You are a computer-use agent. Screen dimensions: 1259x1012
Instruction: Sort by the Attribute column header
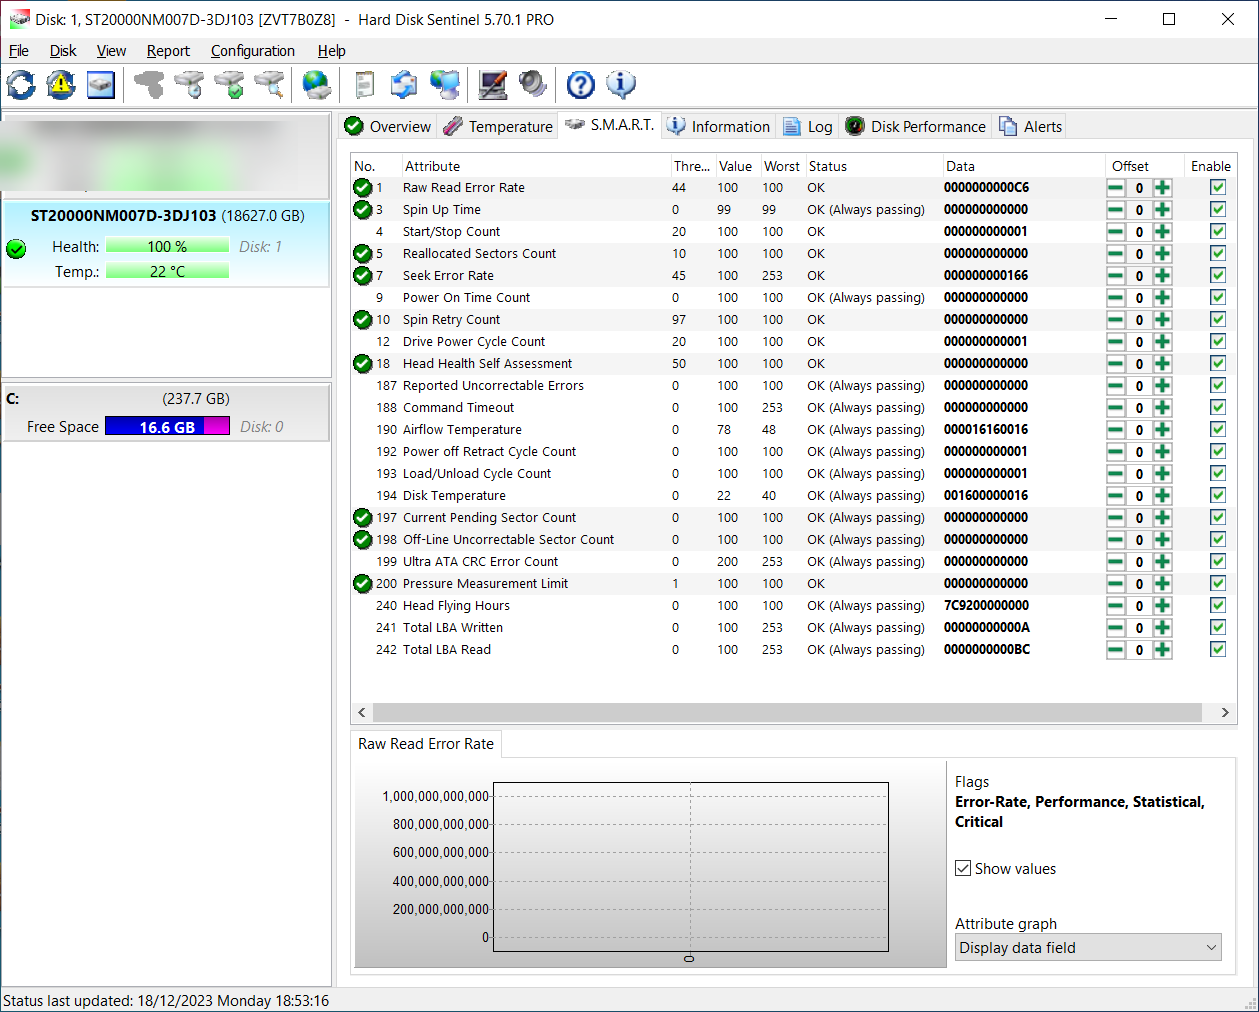(x=432, y=166)
